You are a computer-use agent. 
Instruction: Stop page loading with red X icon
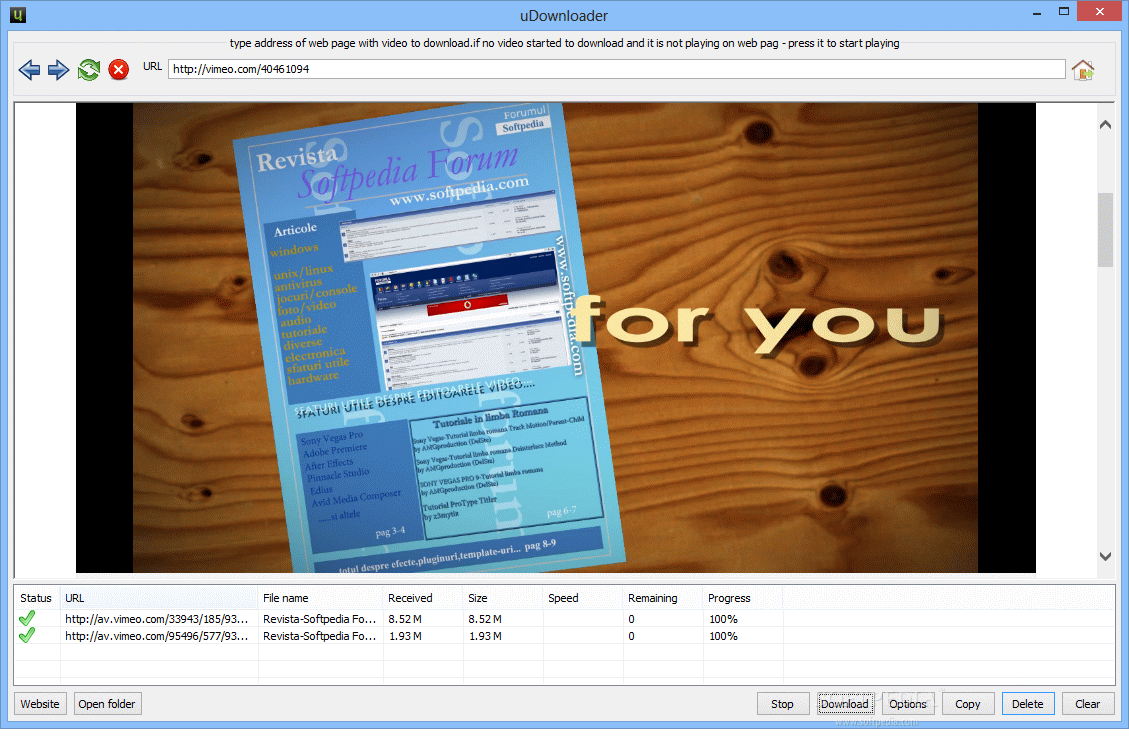(119, 69)
